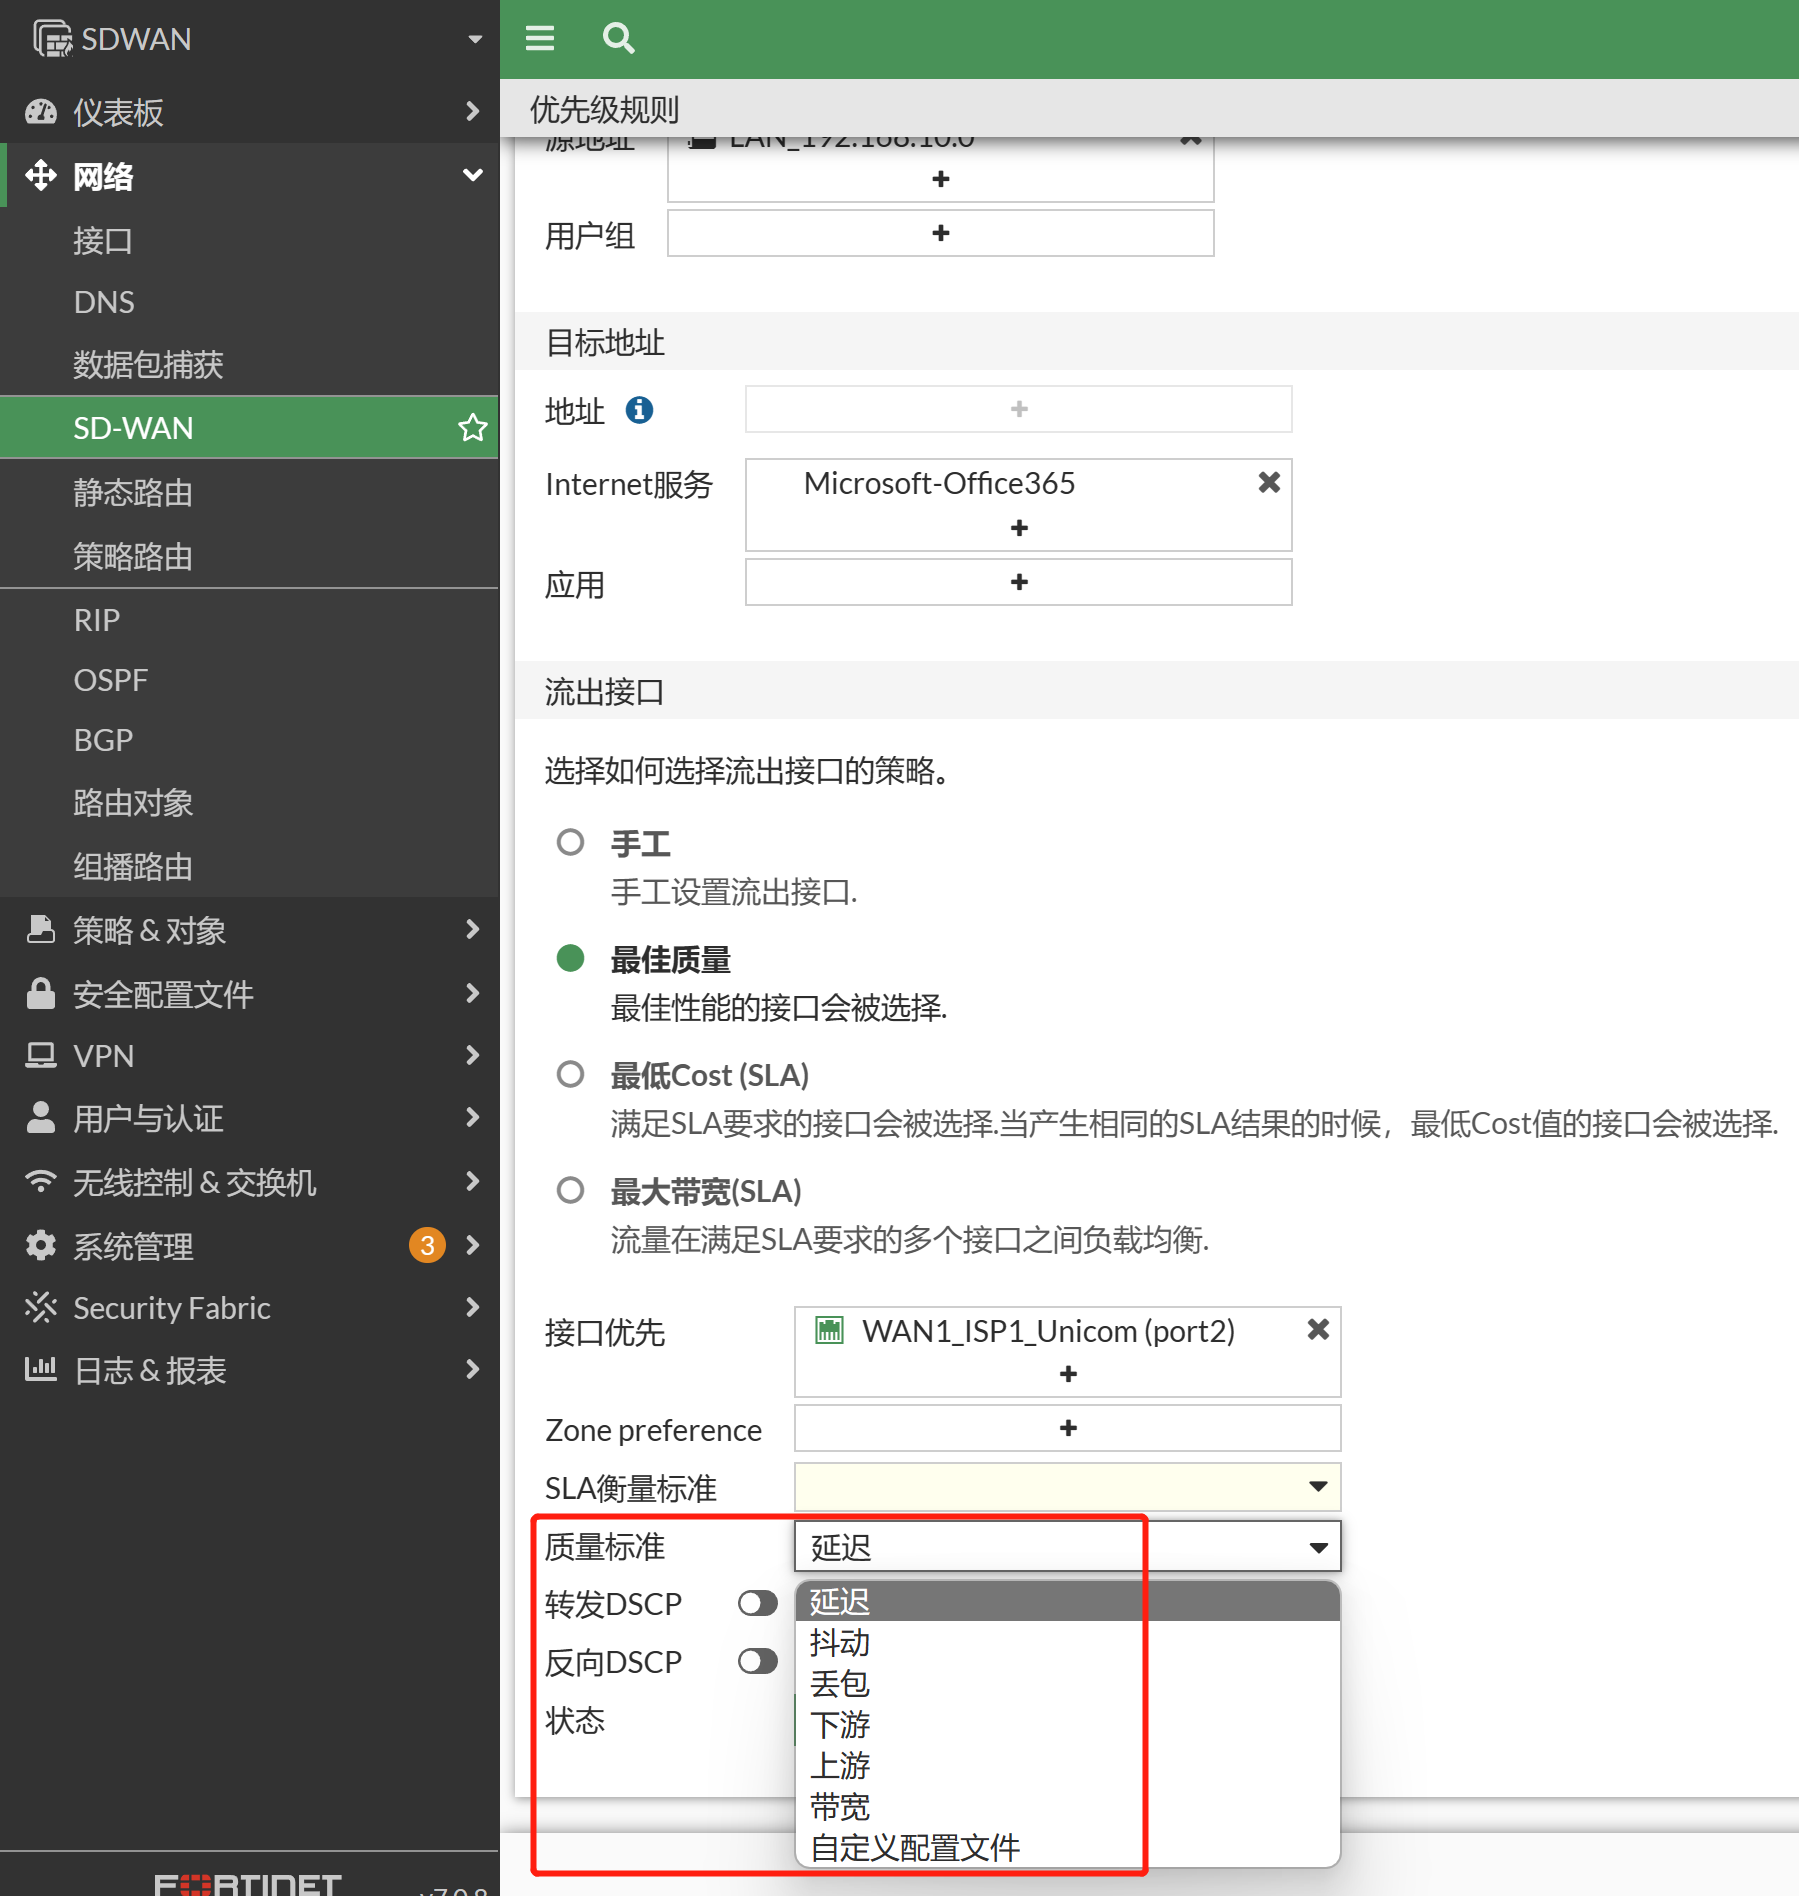Expand the 用户与认证 chevron
Viewport: 1799px width, 1896px height.
click(473, 1117)
